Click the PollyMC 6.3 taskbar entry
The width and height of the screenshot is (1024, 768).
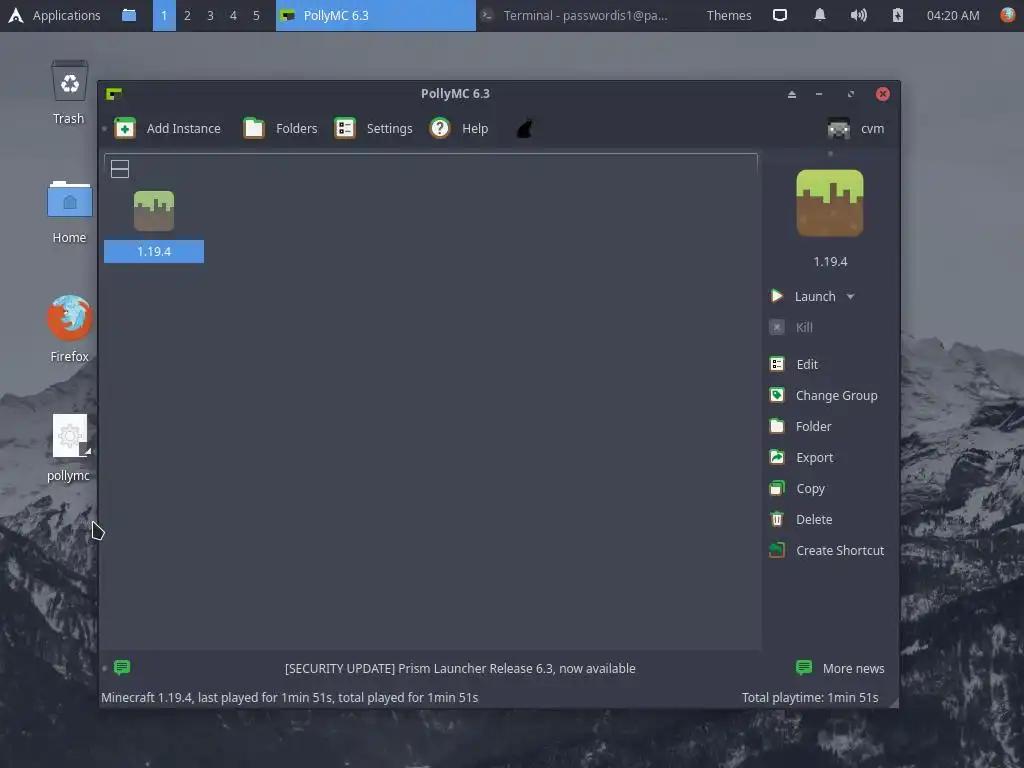(x=376, y=16)
